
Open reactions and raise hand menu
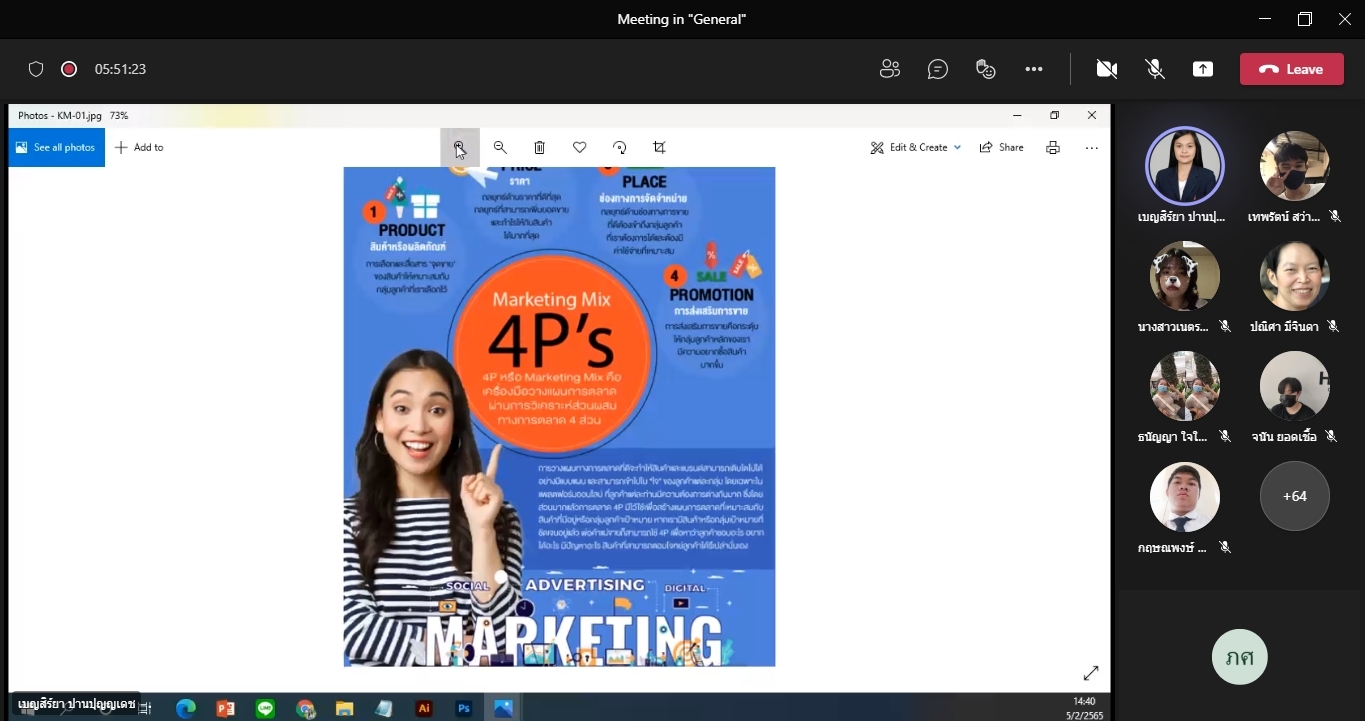pos(986,69)
